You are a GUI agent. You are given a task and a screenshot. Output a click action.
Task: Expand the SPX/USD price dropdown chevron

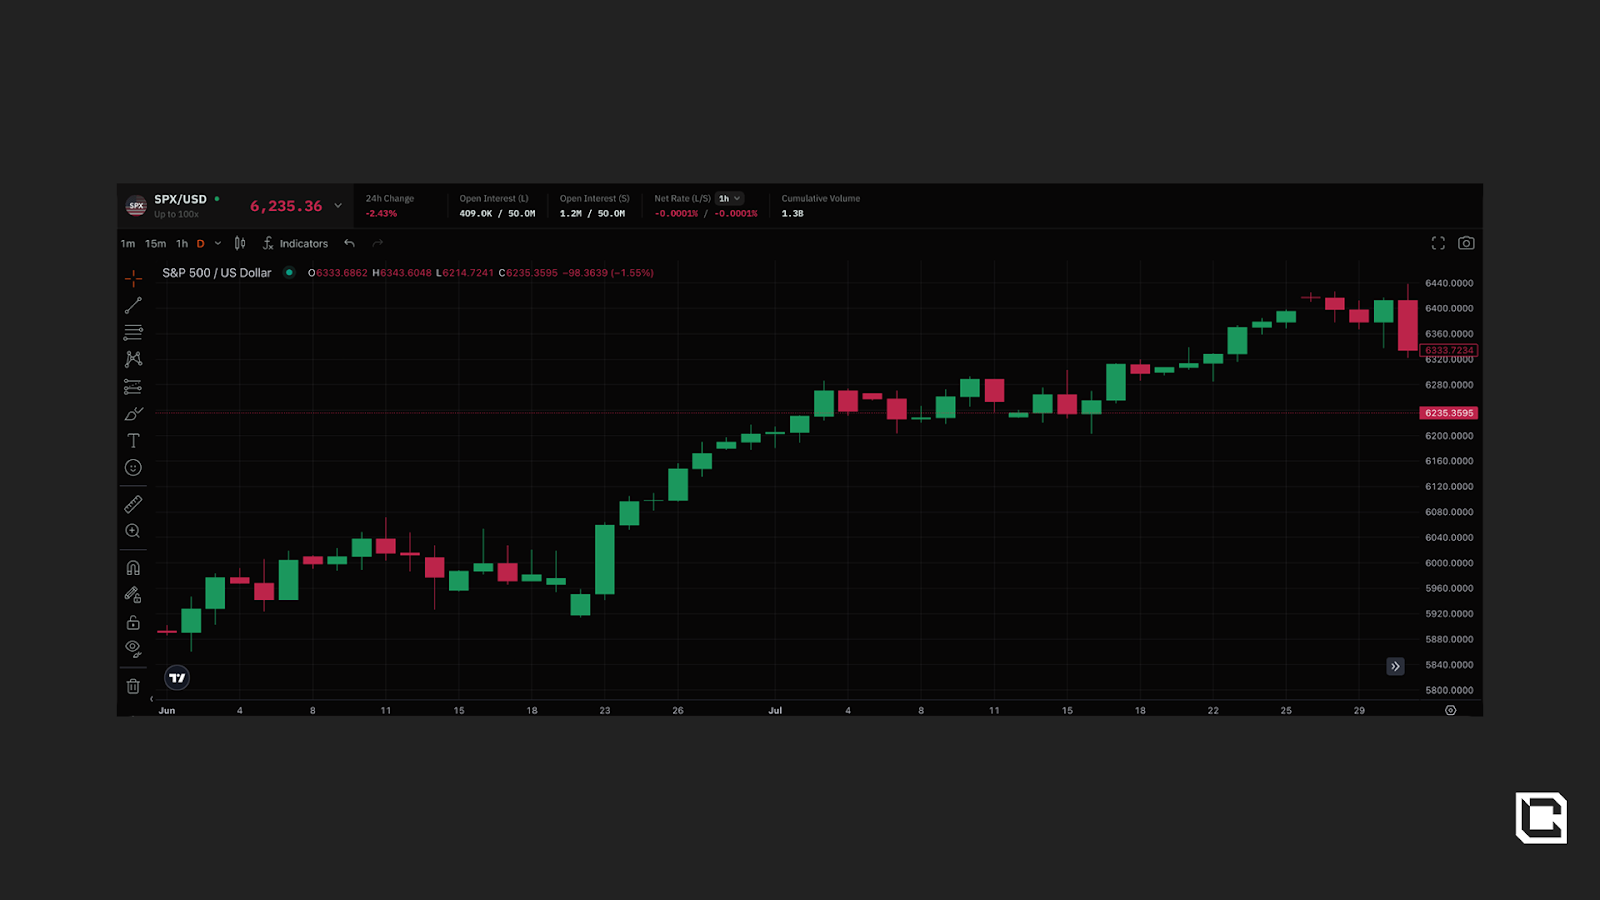click(x=338, y=206)
